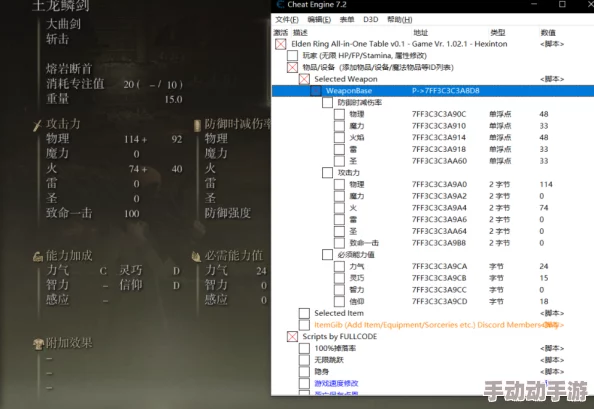Click the 能力加成 icon in game
Image resolution: width=594 pixels, height=409 pixels.
tap(38, 257)
